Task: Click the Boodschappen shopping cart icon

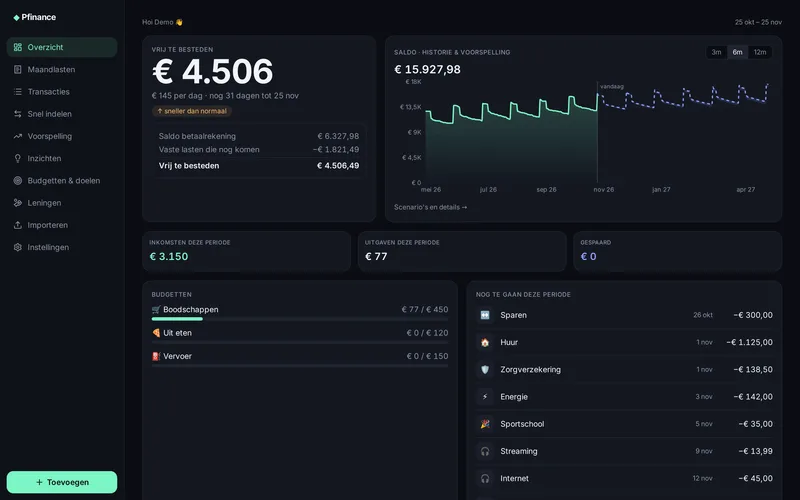Action: (x=156, y=310)
